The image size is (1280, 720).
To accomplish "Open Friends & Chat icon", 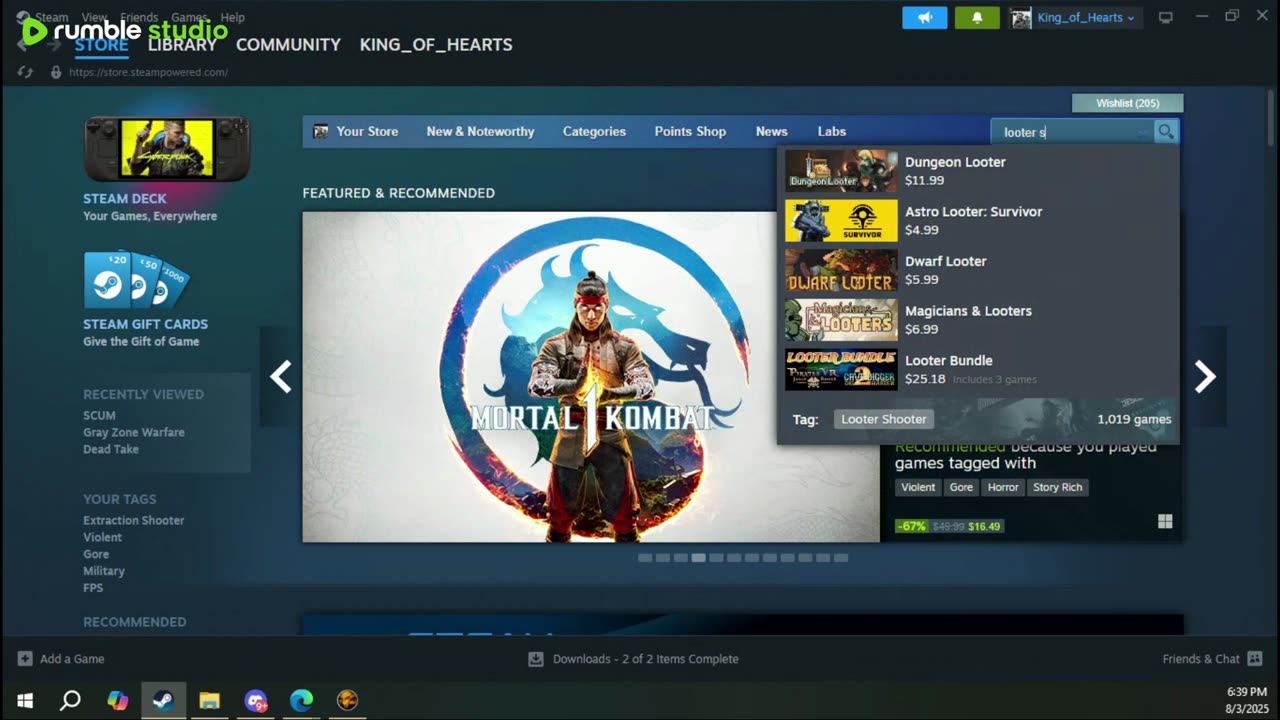I will (x=1255, y=659).
